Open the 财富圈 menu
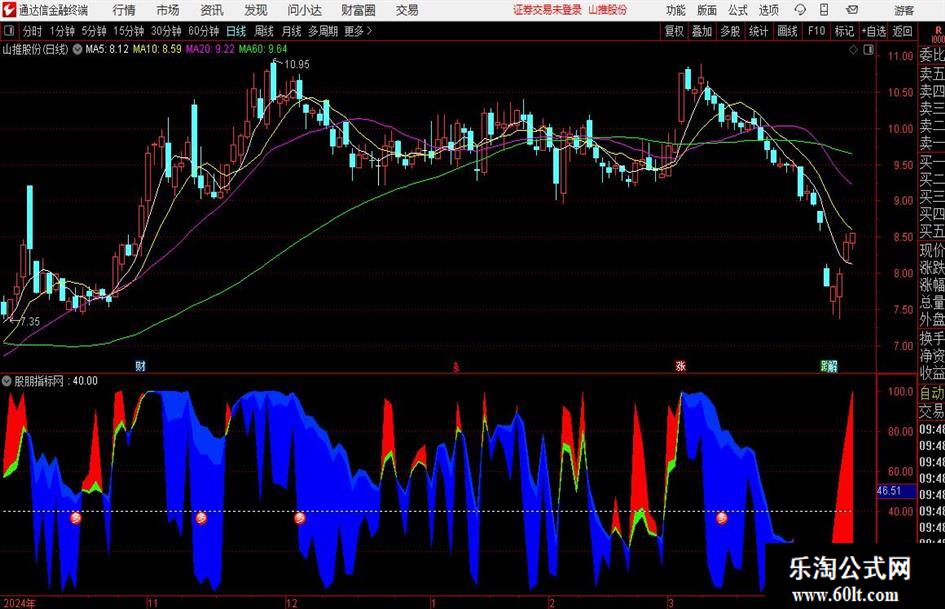Image resolution: width=945 pixels, height=609 pixels. [358, 10]
